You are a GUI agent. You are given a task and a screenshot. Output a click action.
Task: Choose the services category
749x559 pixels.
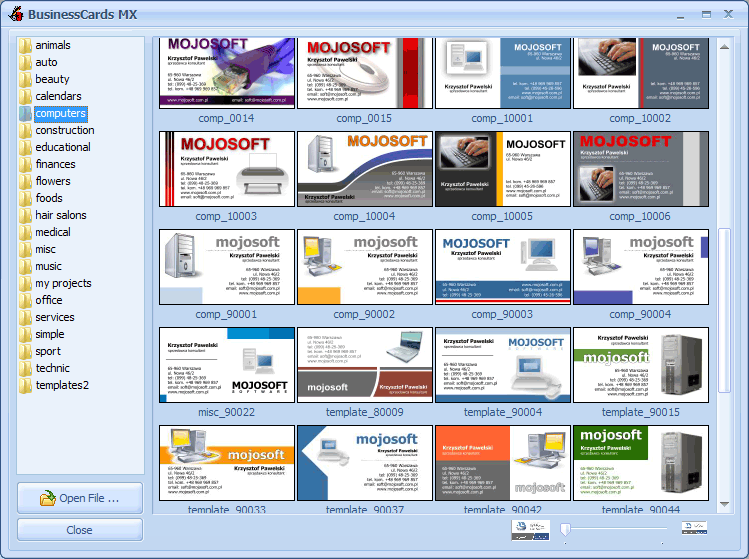(55, 317)
